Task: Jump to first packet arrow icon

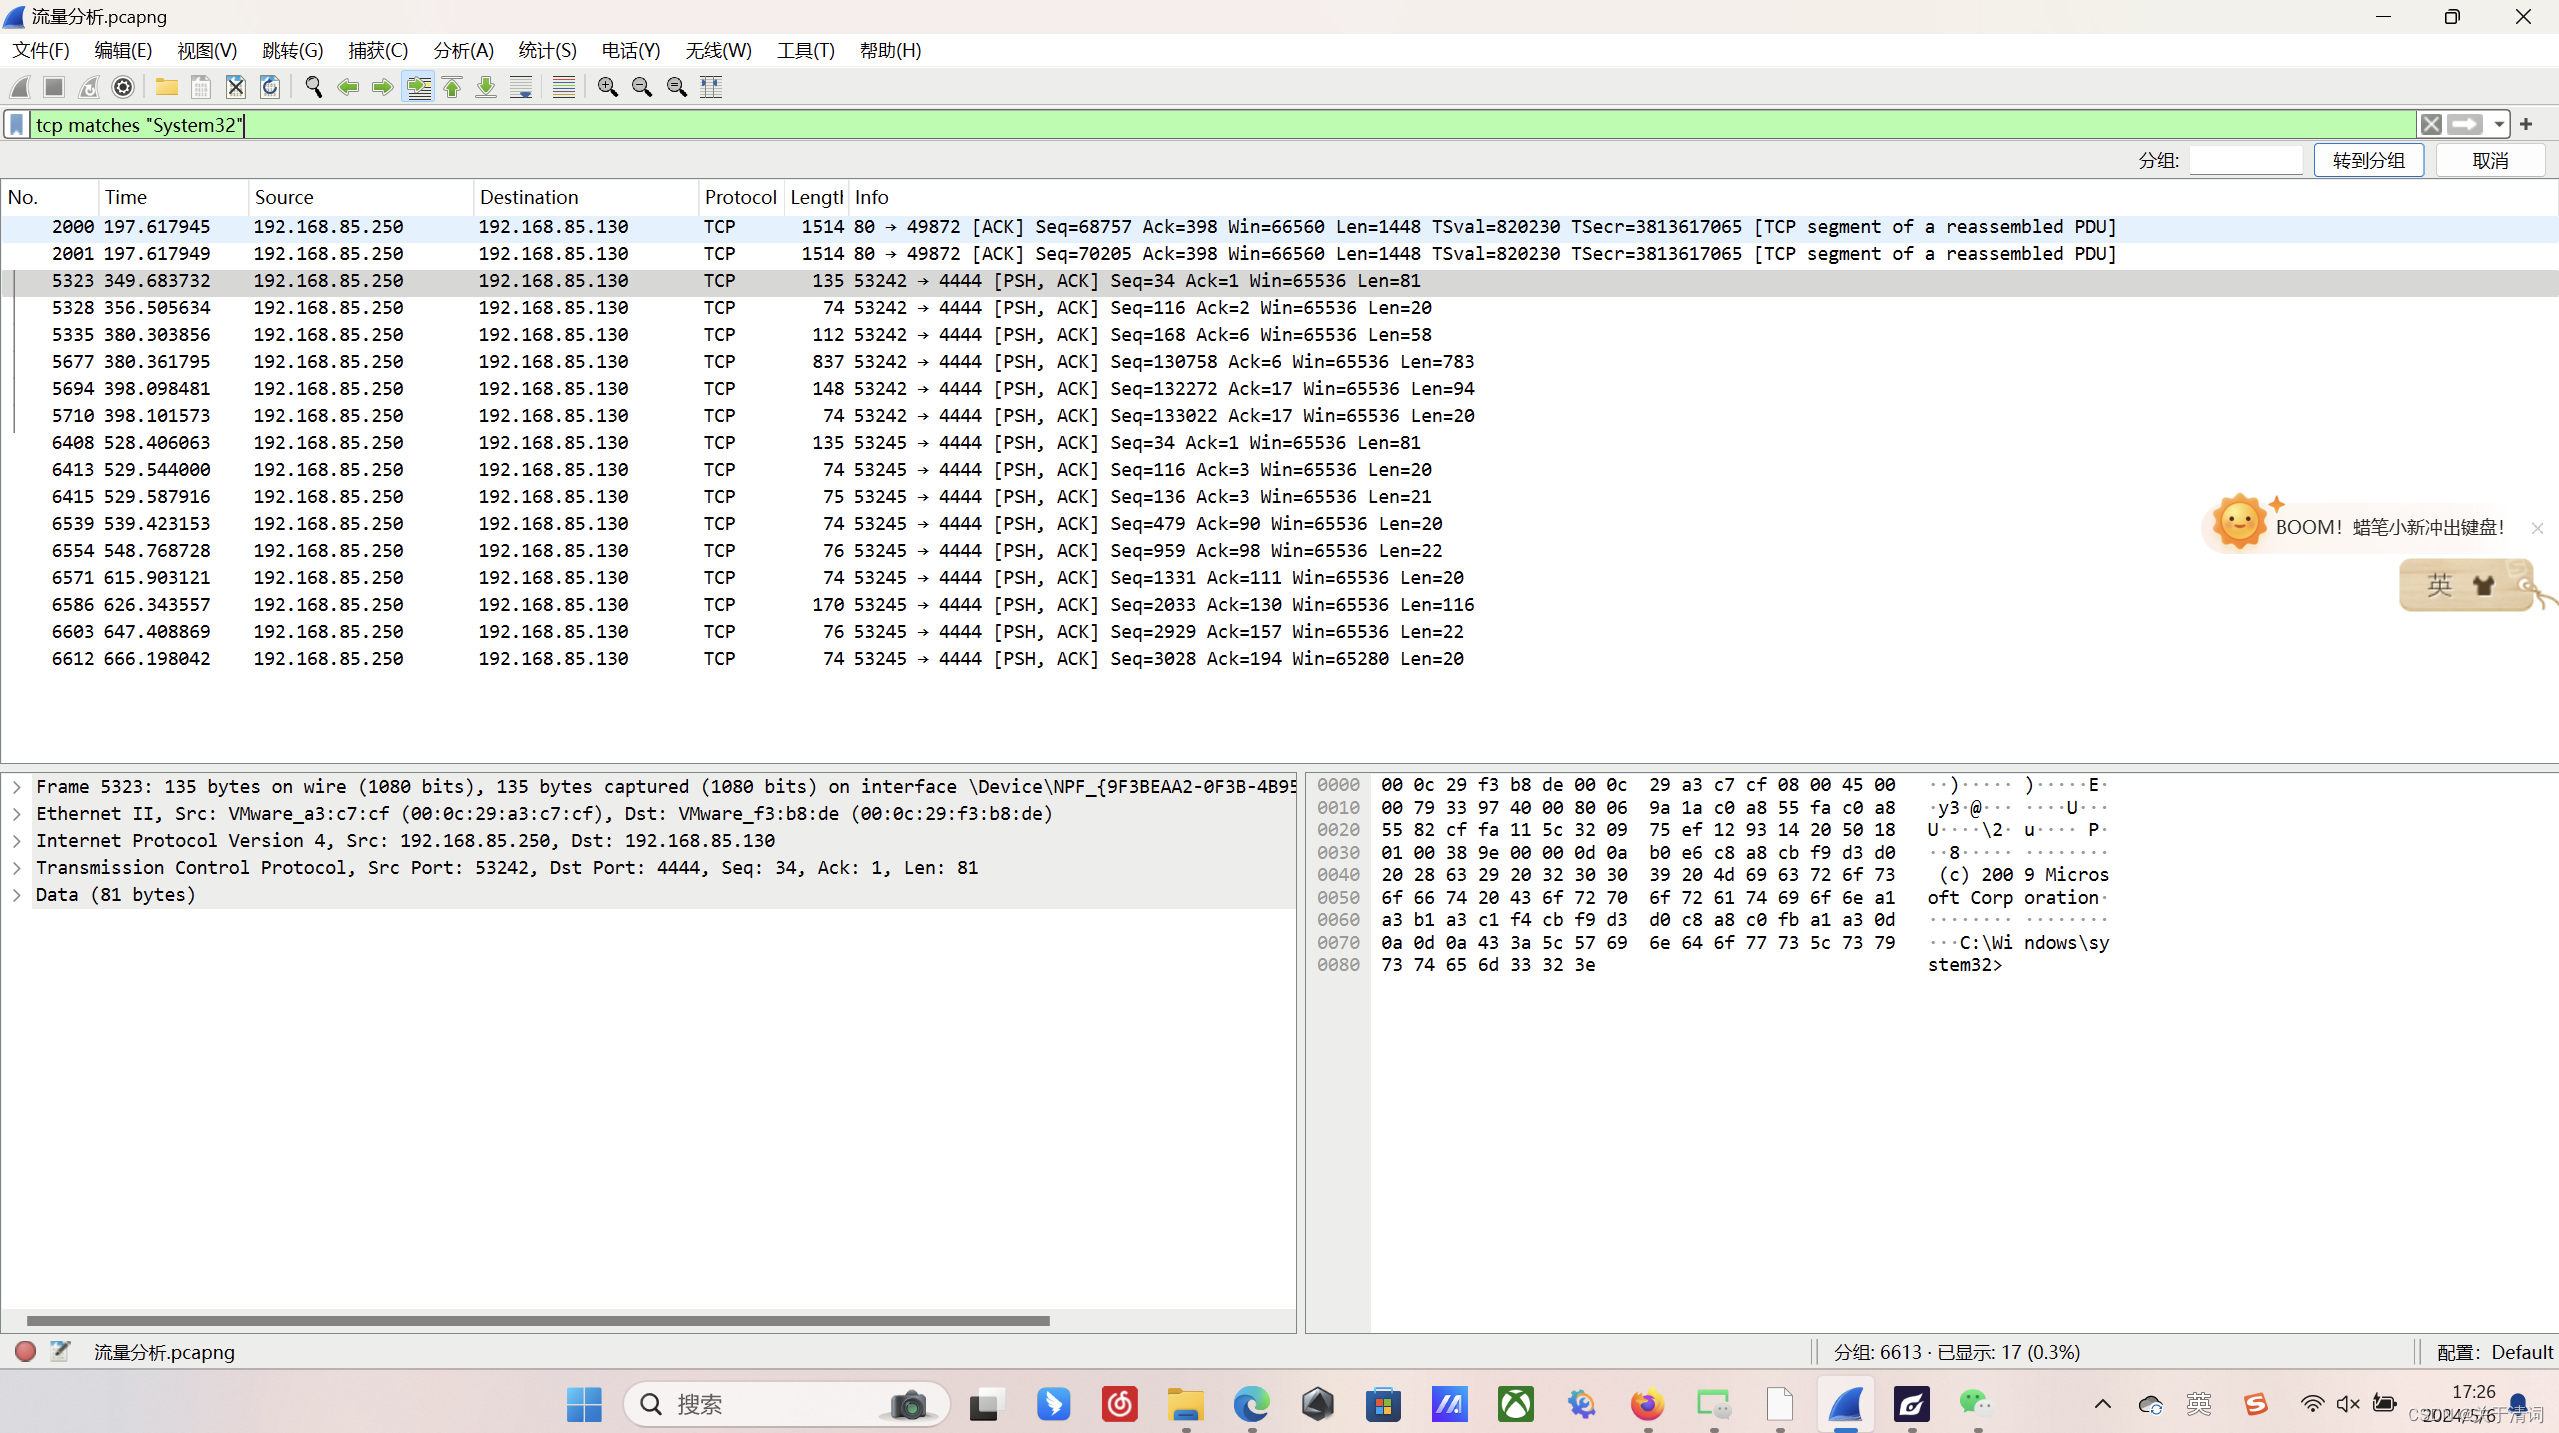Action: pos(452,87)
